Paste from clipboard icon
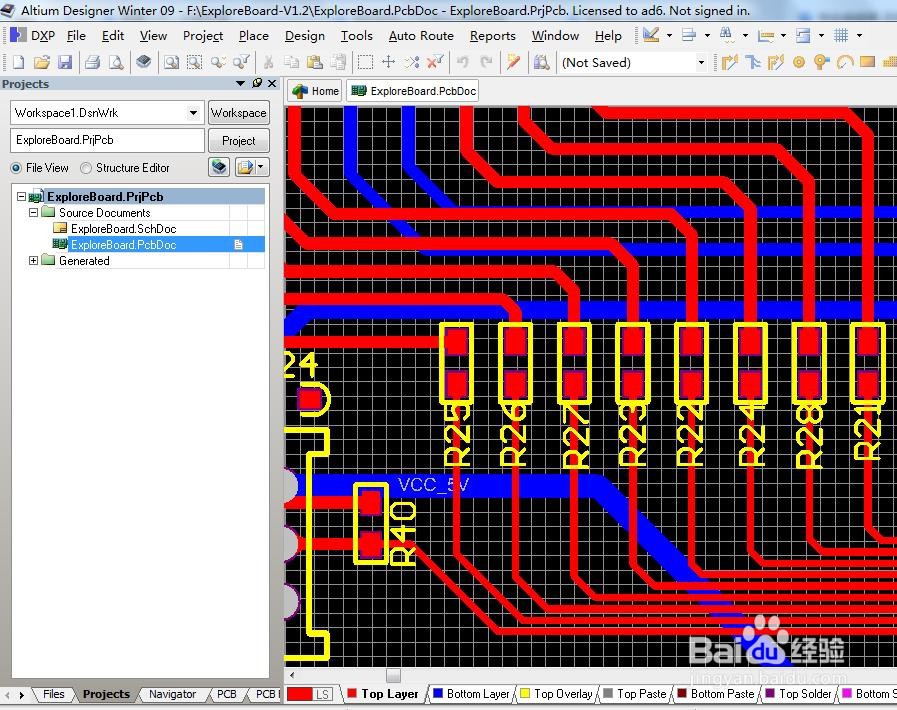This screenshot has width=897, height=710. click(x=315, y=62)
